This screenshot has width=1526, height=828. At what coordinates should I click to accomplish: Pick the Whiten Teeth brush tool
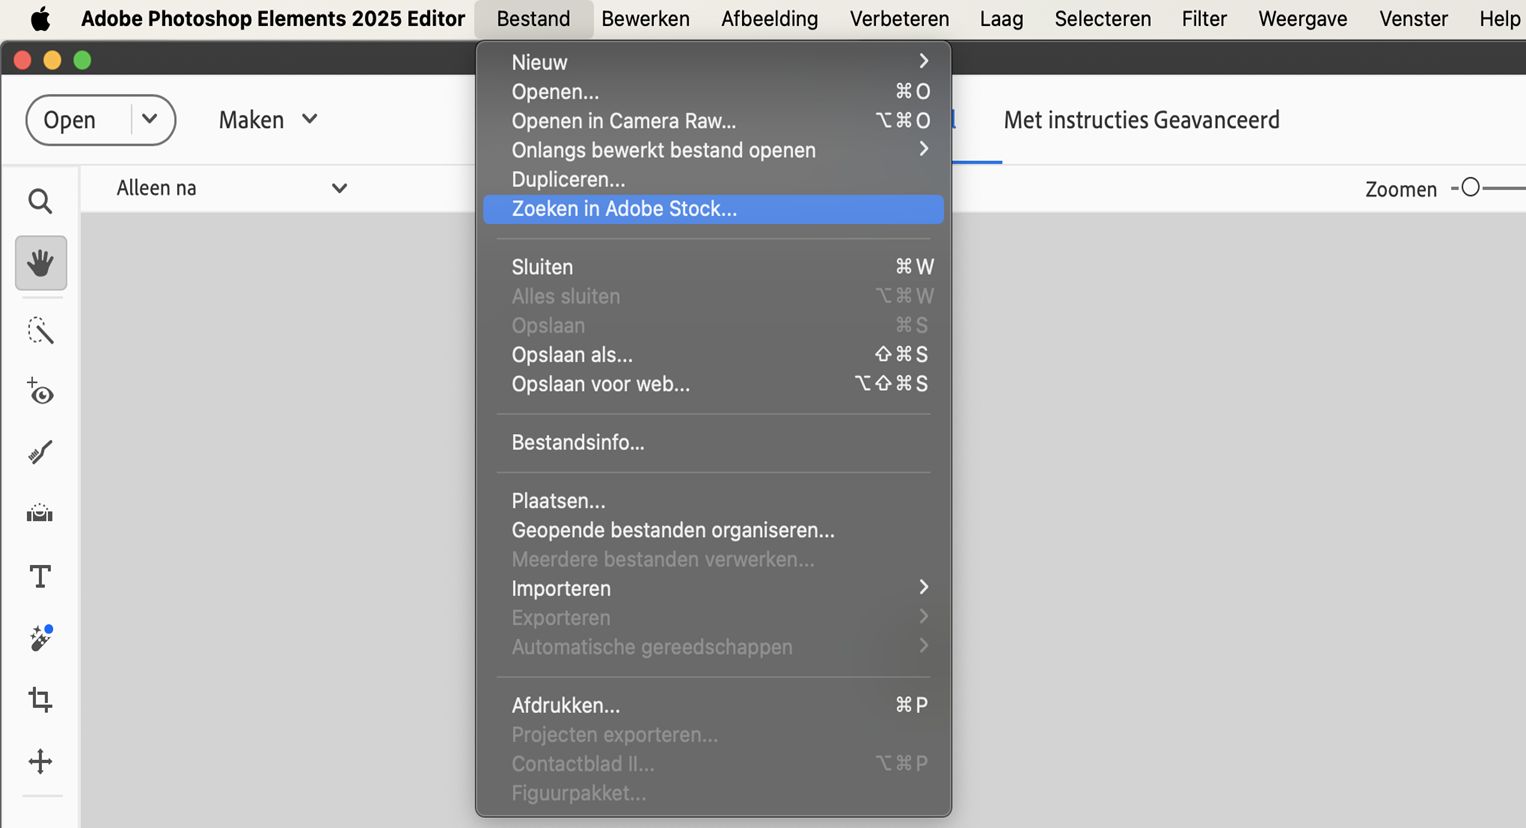tap(40, 453)
